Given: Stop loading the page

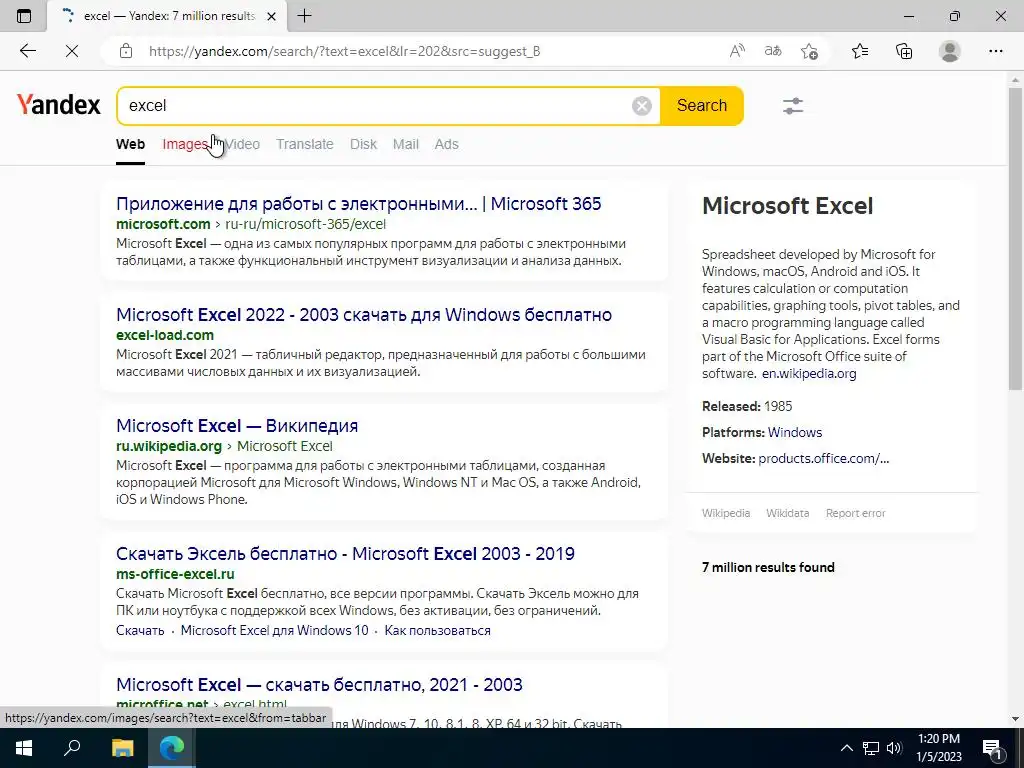Looking at the screenshot, I should coord(72,51).
